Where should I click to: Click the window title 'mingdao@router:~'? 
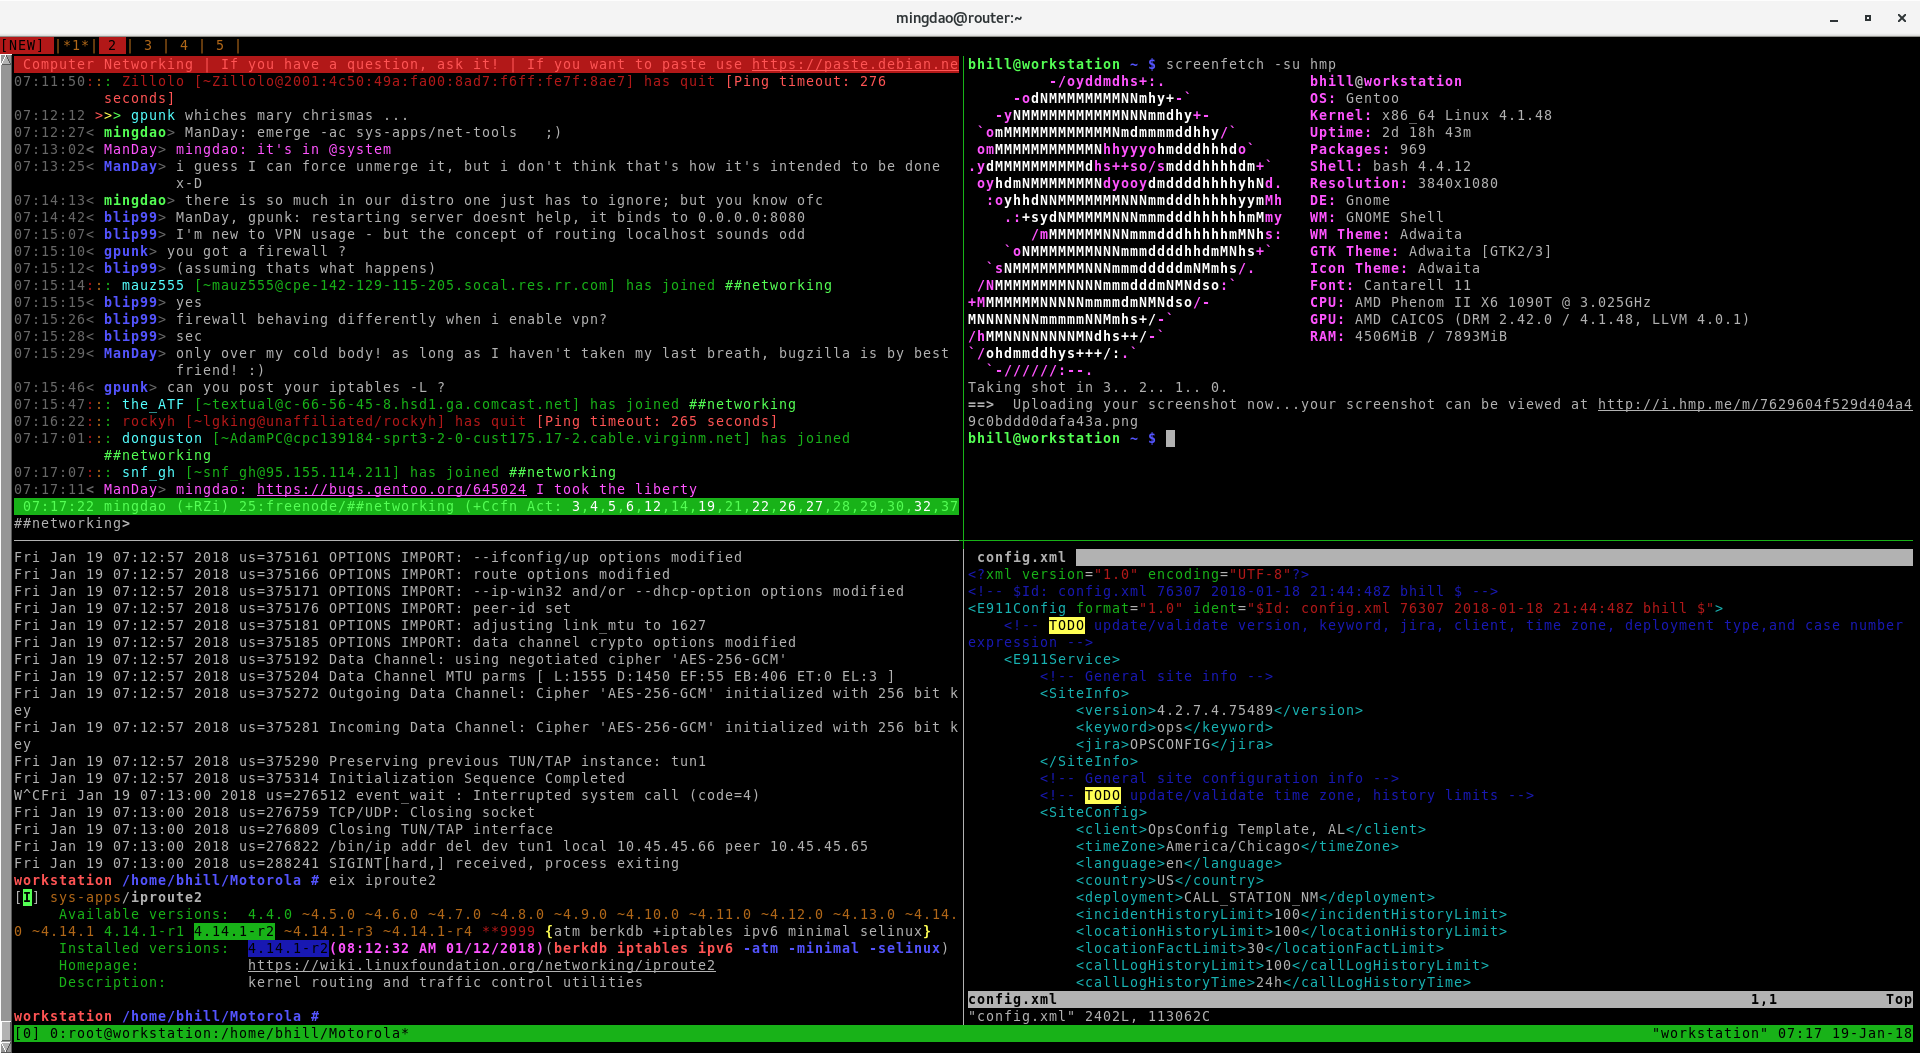(959, 18)
